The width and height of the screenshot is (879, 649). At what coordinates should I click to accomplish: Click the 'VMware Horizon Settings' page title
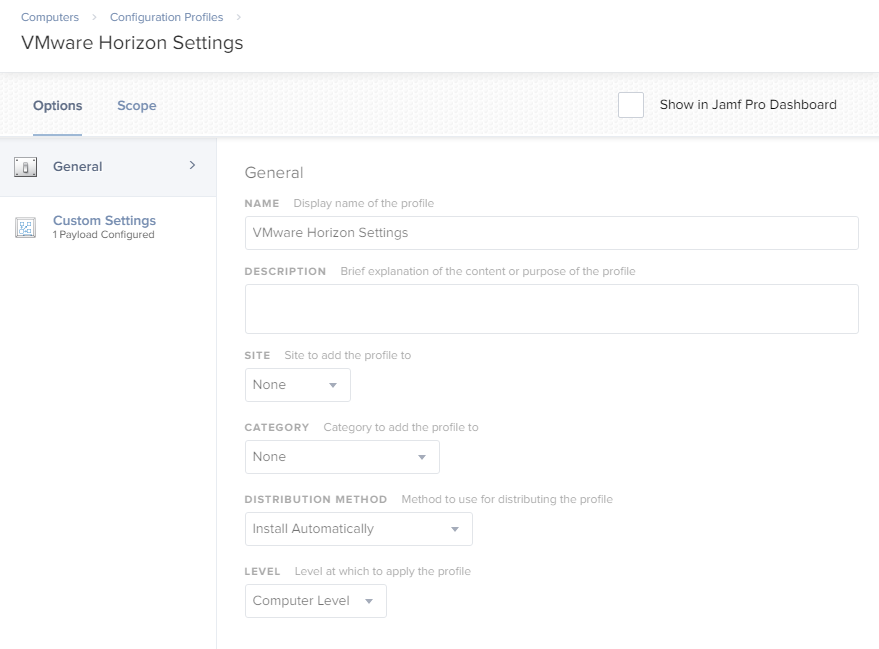click(132, 43)
